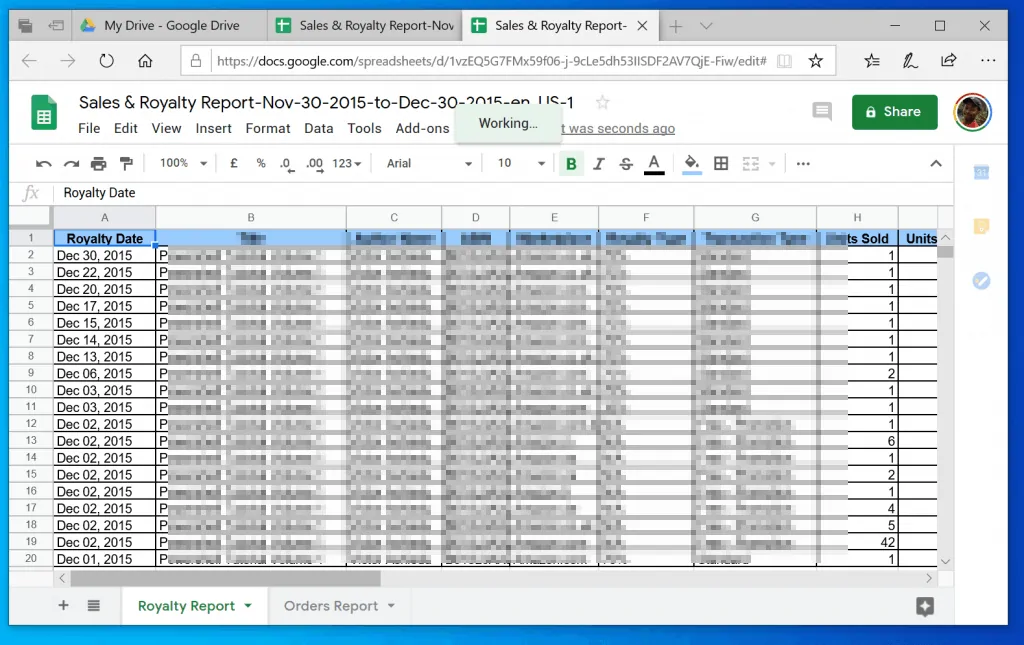Viewport: 1024px width, 645px height.
Task: Expand the font size 10 dropdown
Action: [x=521, y=163]
